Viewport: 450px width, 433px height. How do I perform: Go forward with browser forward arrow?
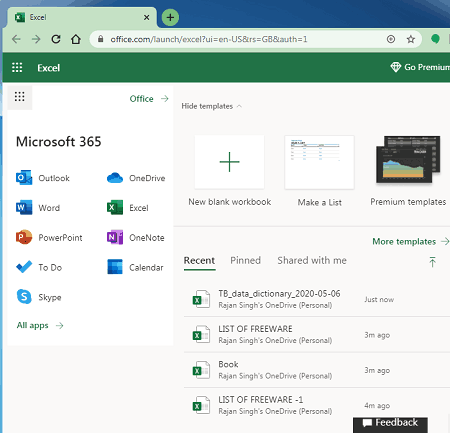36,39
